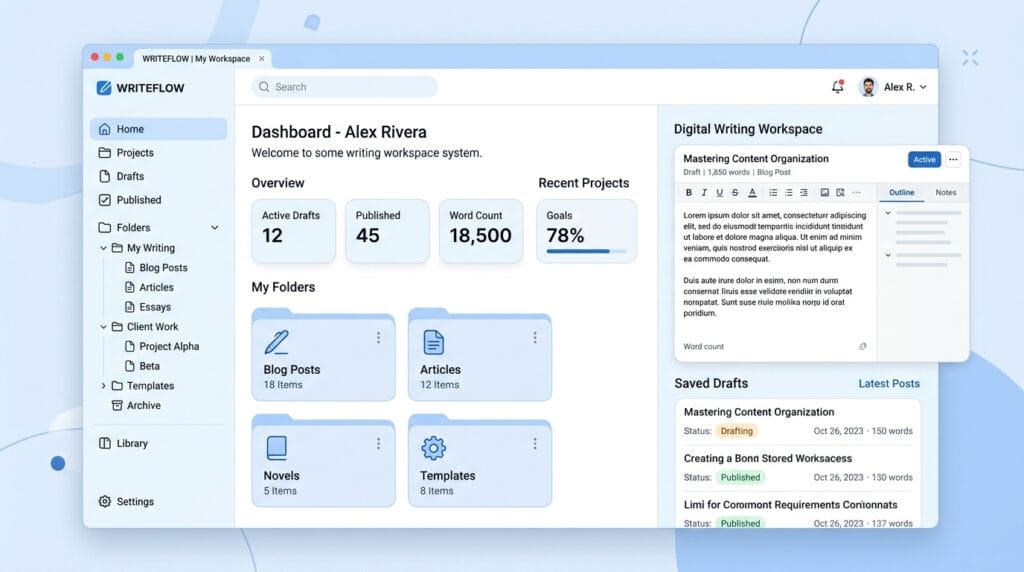Open options menu on Templates folder card
This screenshot has height=572, width=1024.
point(535,444)
